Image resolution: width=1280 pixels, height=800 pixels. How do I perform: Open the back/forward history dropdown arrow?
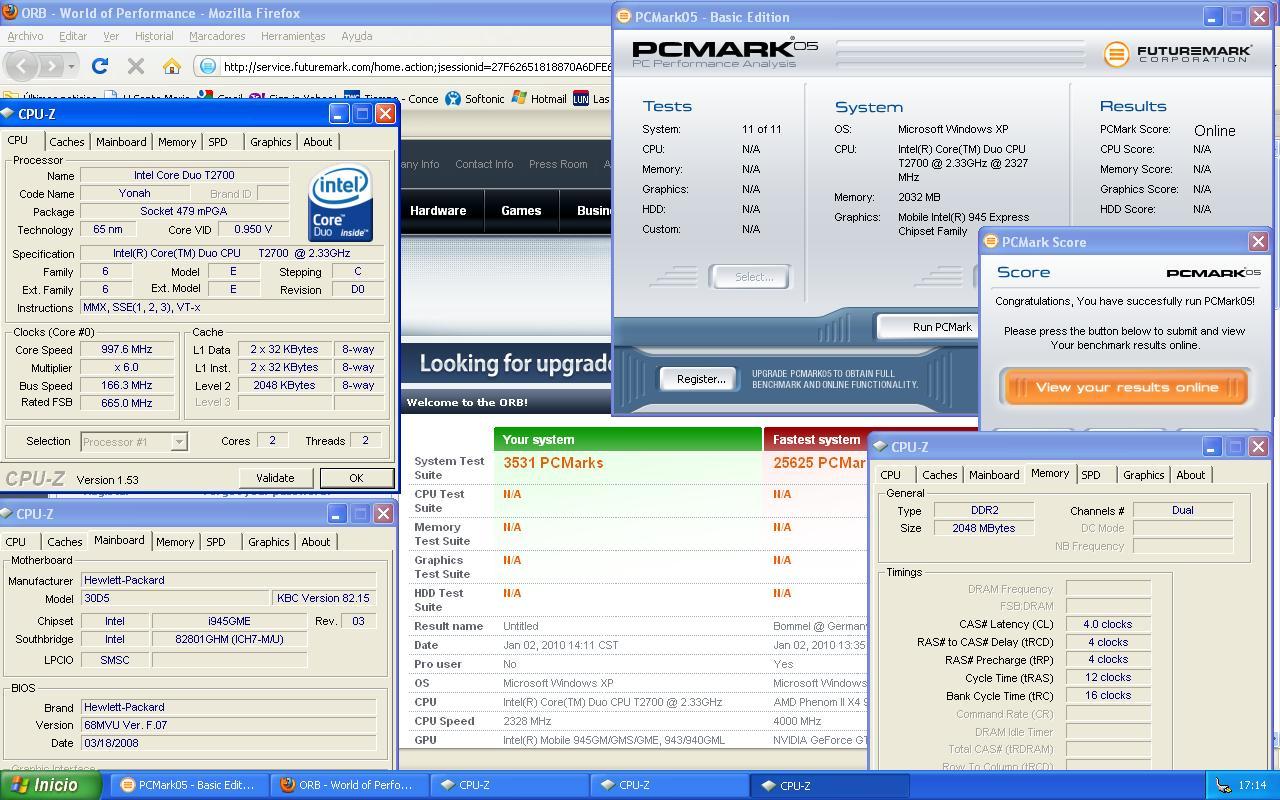tap(72, 66)
